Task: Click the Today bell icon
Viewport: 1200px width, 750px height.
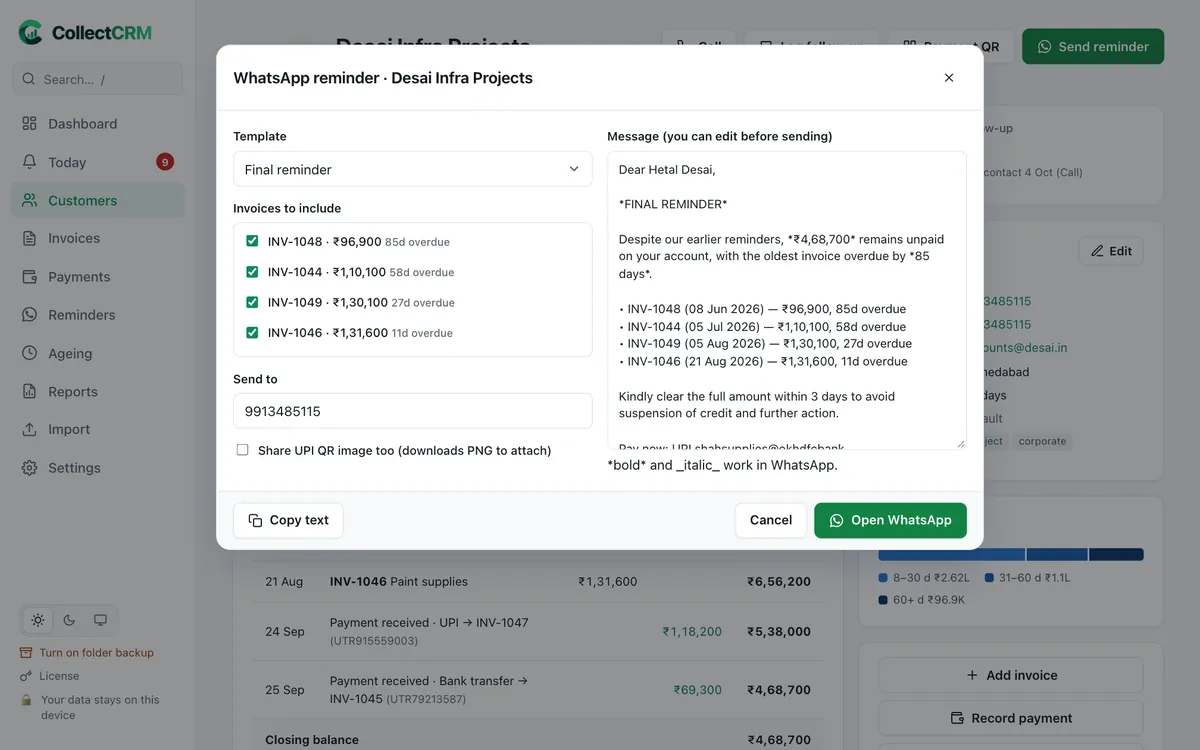Action: (29, 162)
